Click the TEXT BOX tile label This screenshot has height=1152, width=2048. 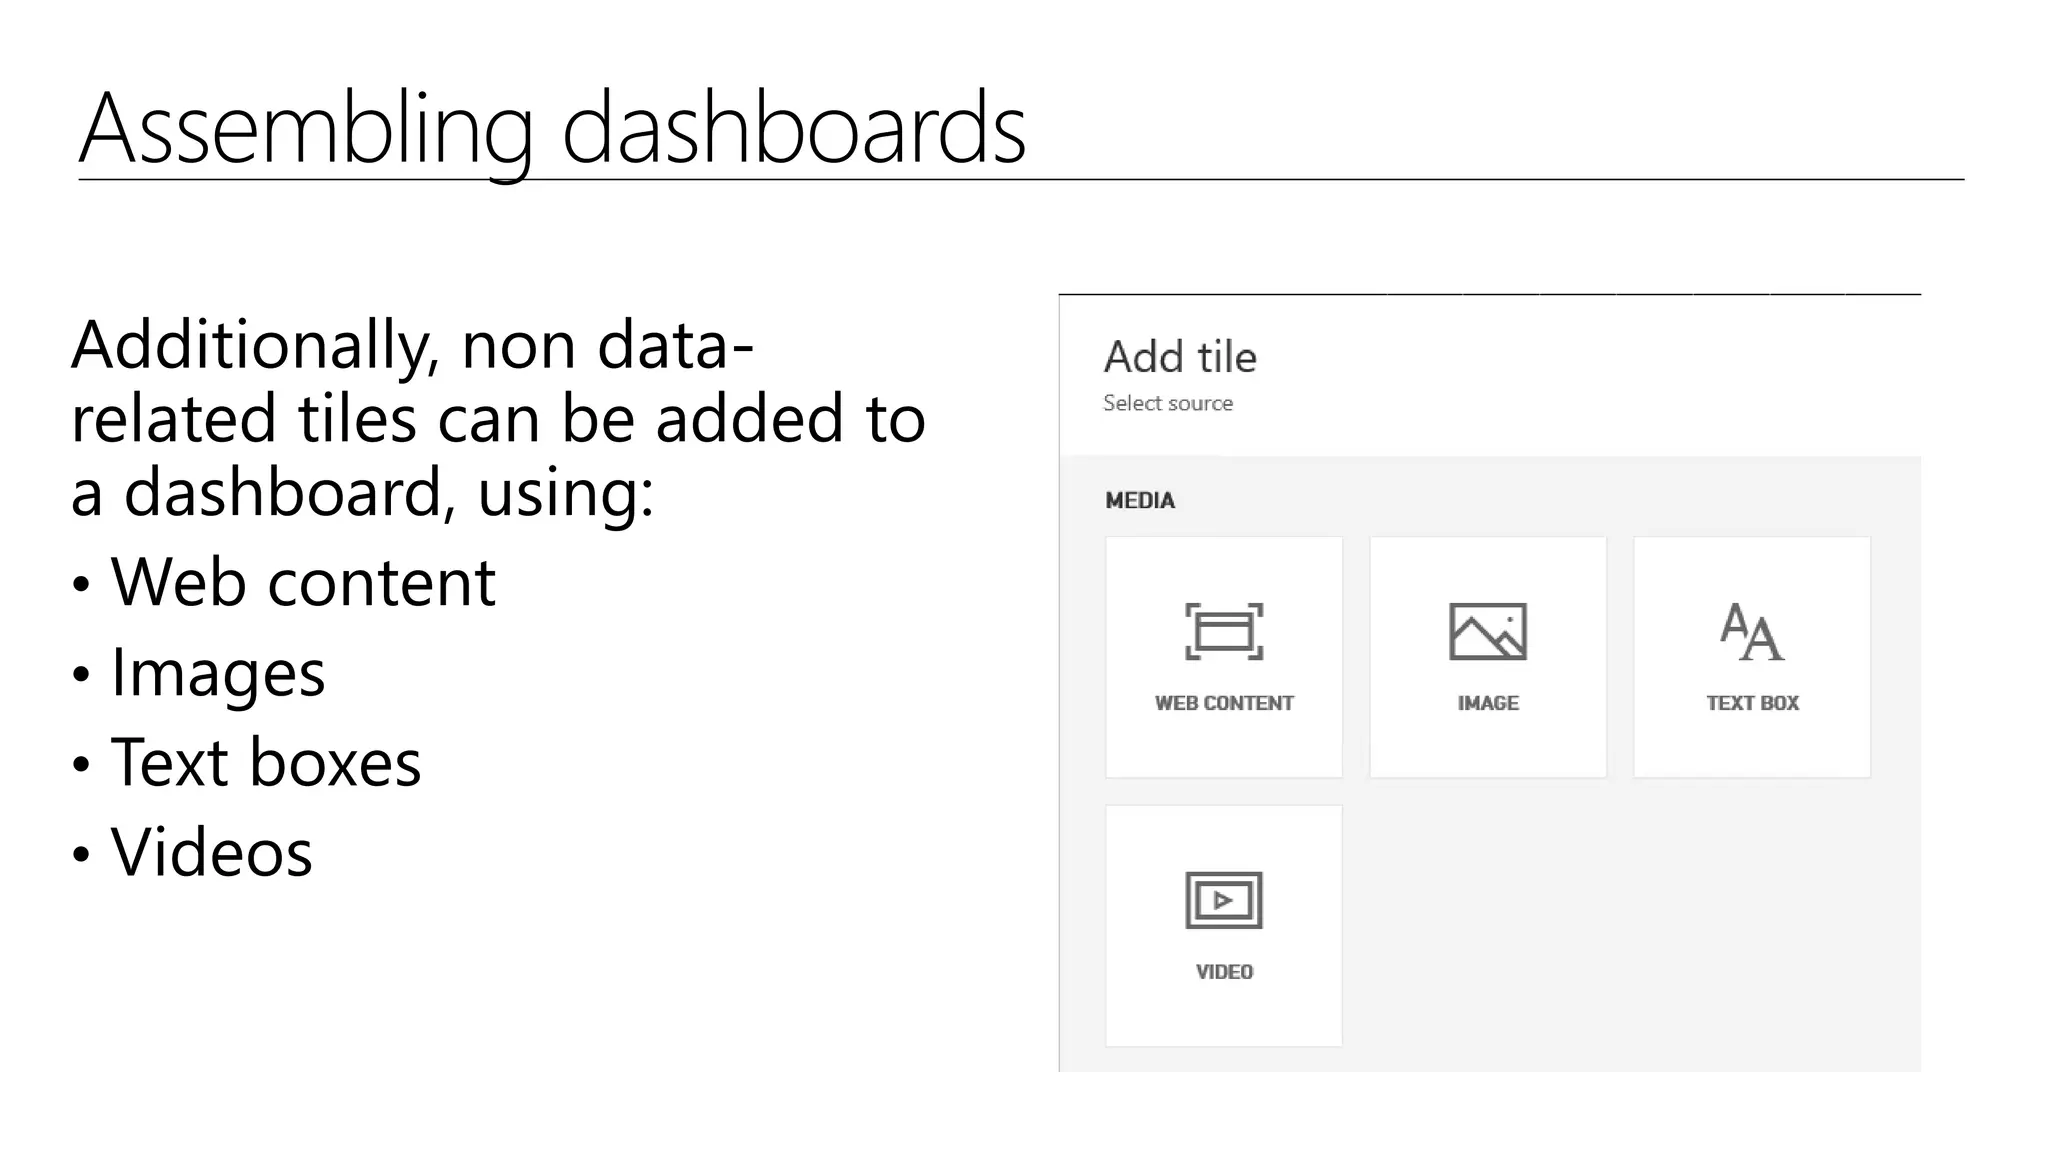[1752, 703]
